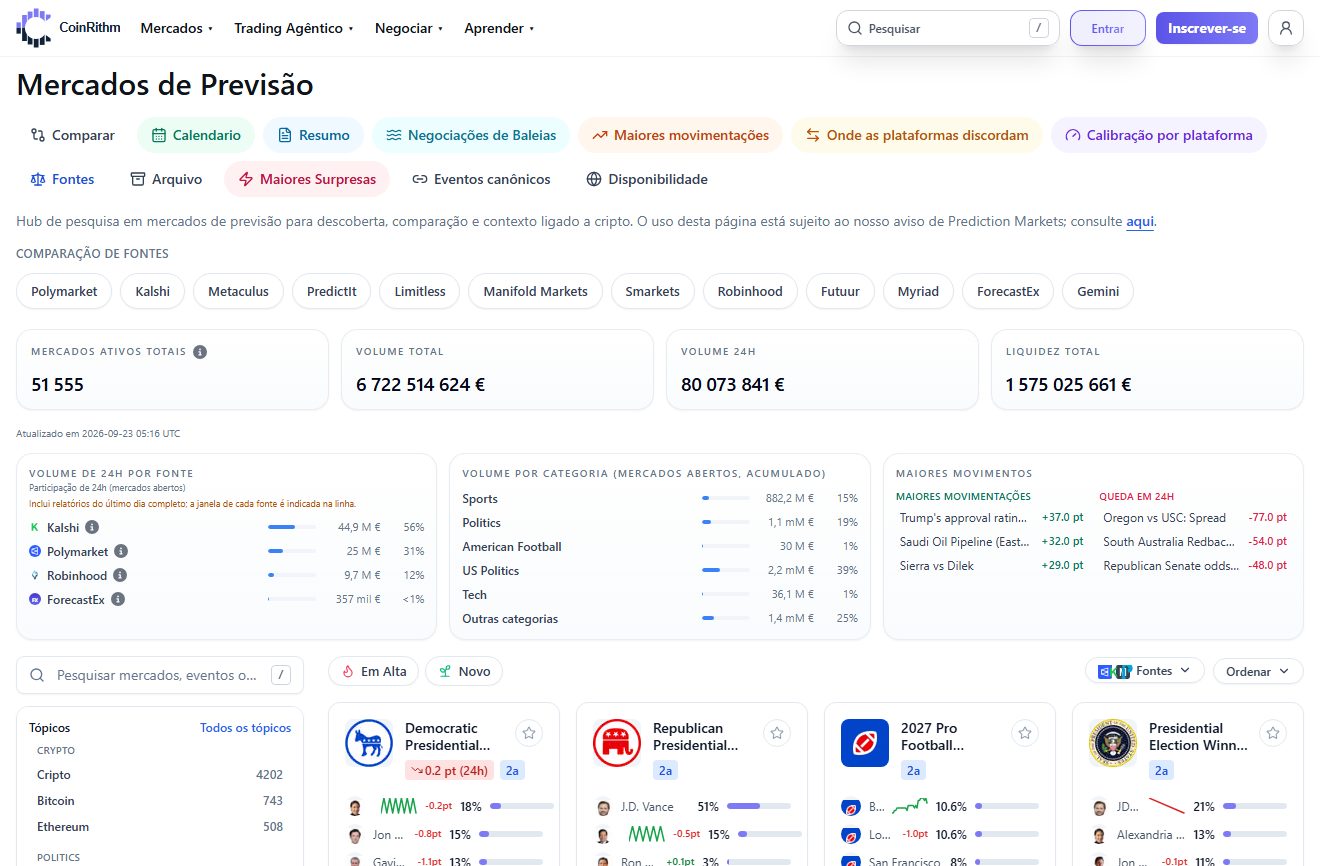This screenshot has width=1320, height=866.
Task: Expand the Trading Agêntico menu
Action: (294, 28)
